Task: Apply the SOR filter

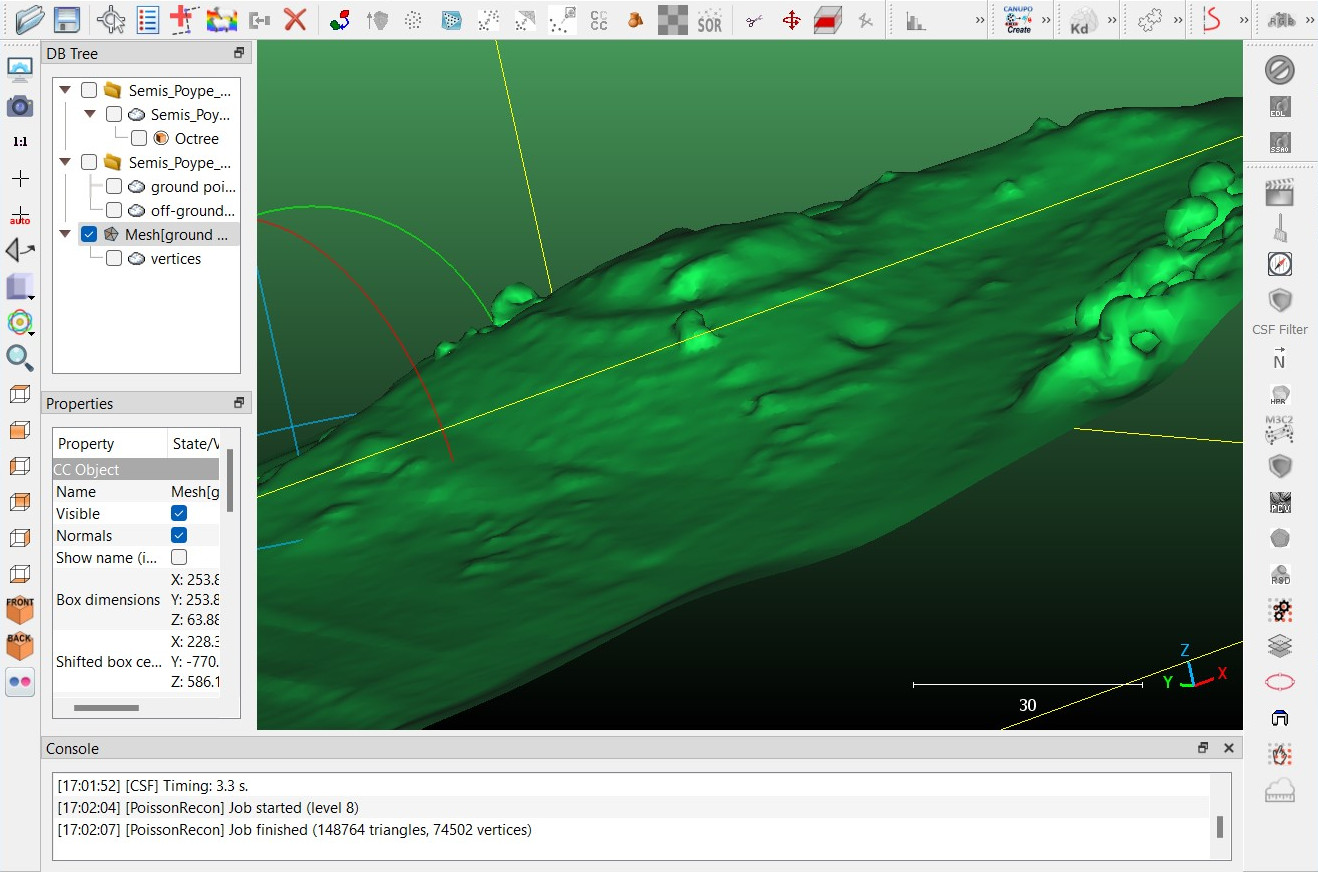Action: [x=710, y=19]
